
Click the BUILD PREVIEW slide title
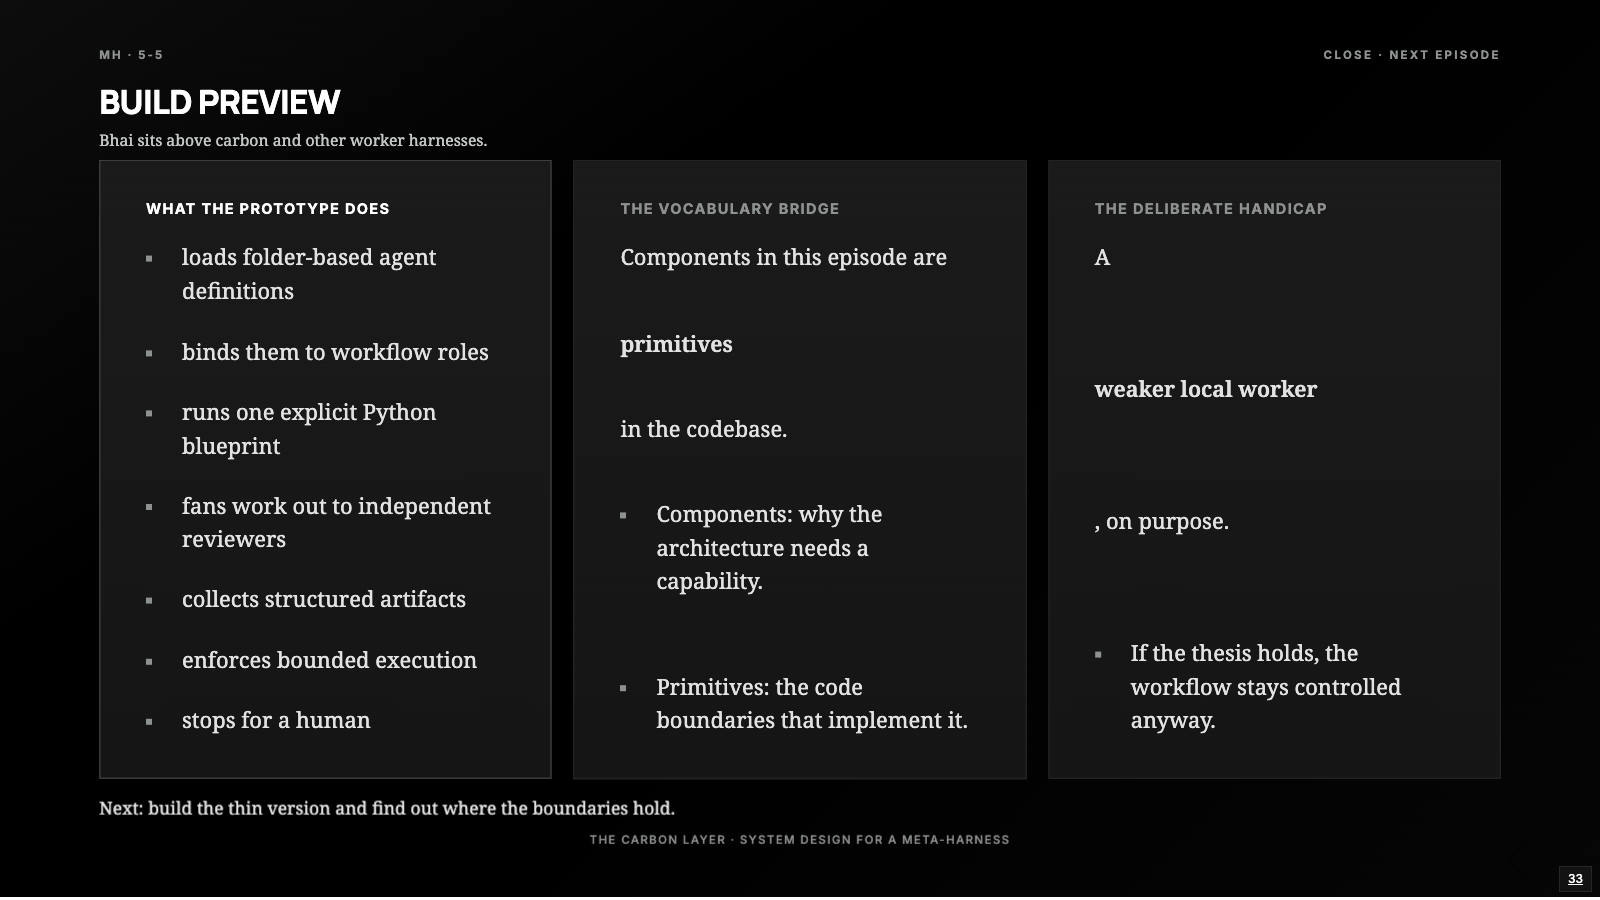point(220,102)
